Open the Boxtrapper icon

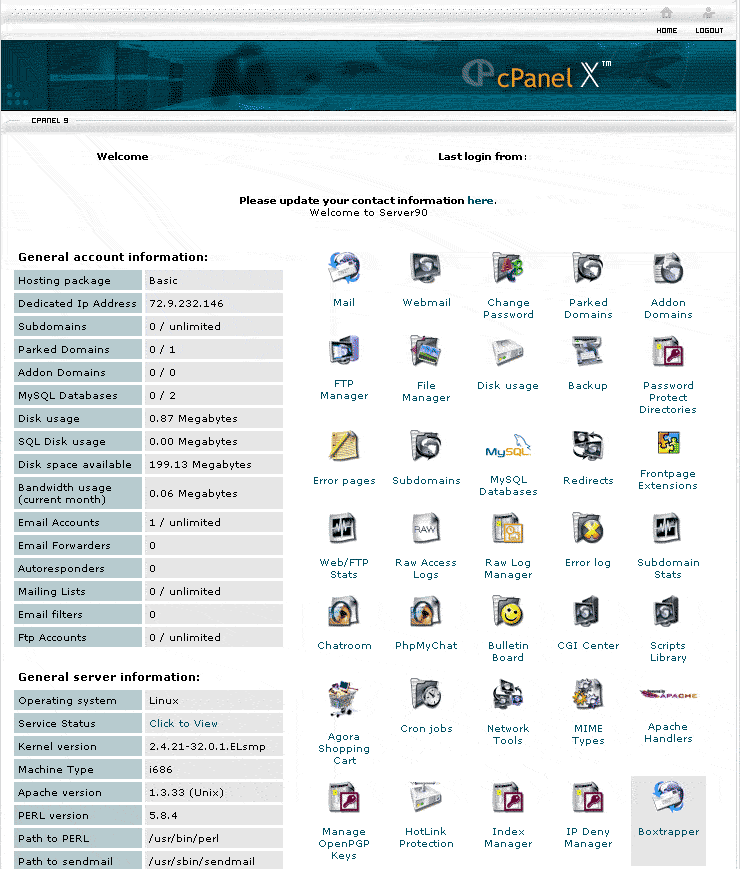[668, 797]
